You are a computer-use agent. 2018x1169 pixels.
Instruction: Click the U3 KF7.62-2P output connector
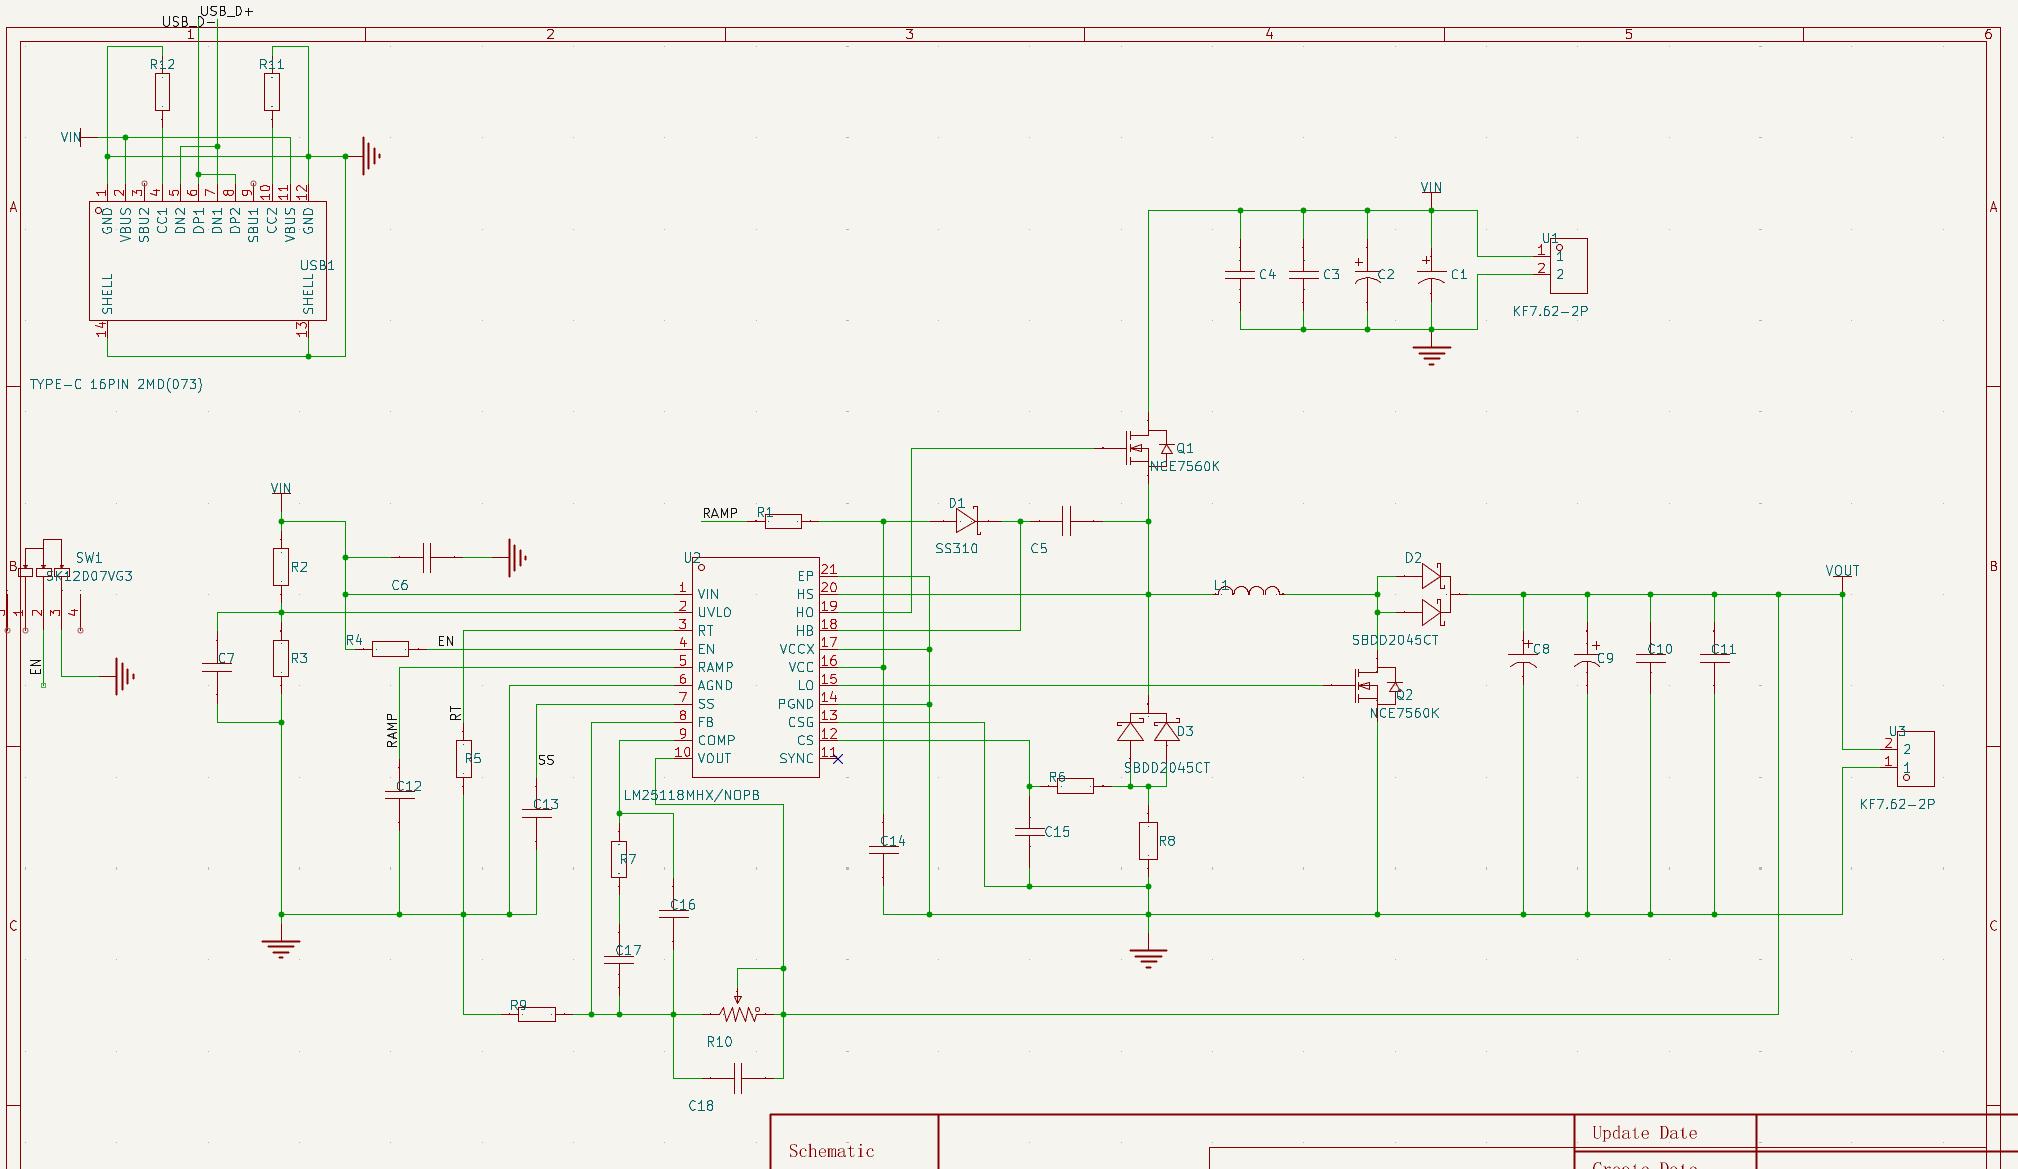(x=1914, y=758)
